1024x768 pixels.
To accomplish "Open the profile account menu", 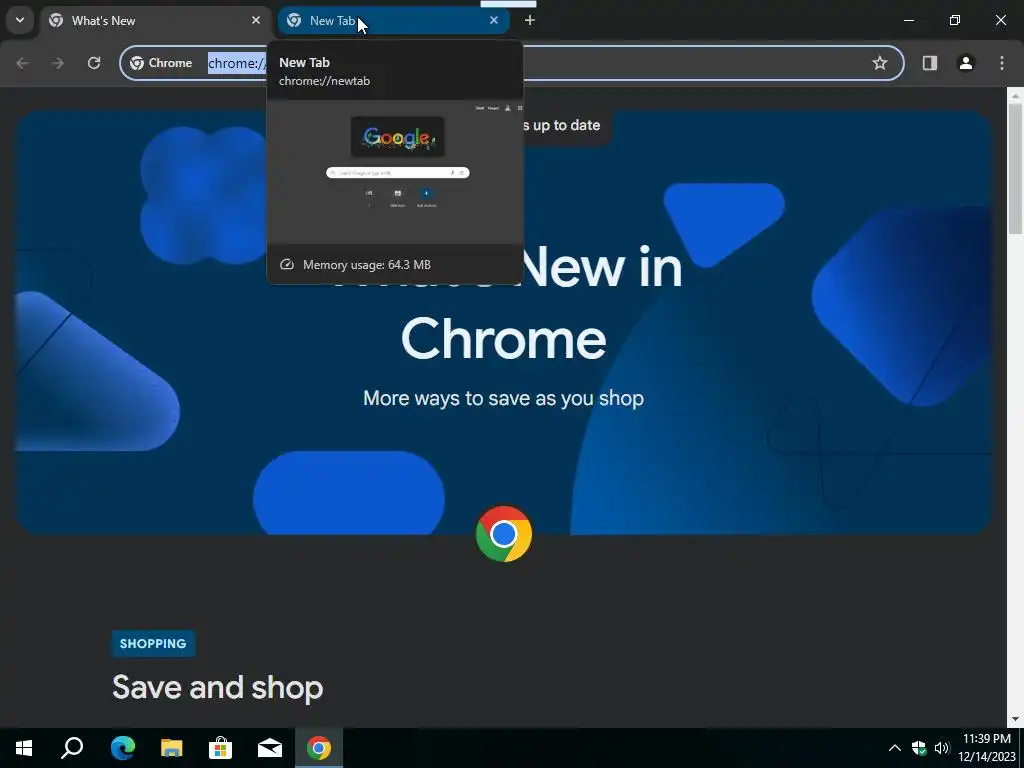I will (x=966, y=63).
